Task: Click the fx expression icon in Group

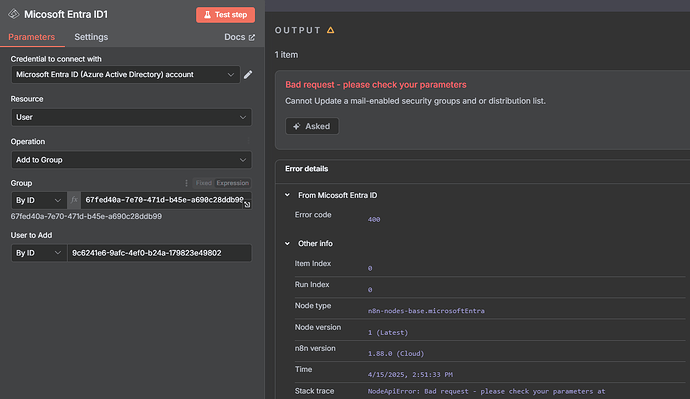Action: tap(74, 200)
